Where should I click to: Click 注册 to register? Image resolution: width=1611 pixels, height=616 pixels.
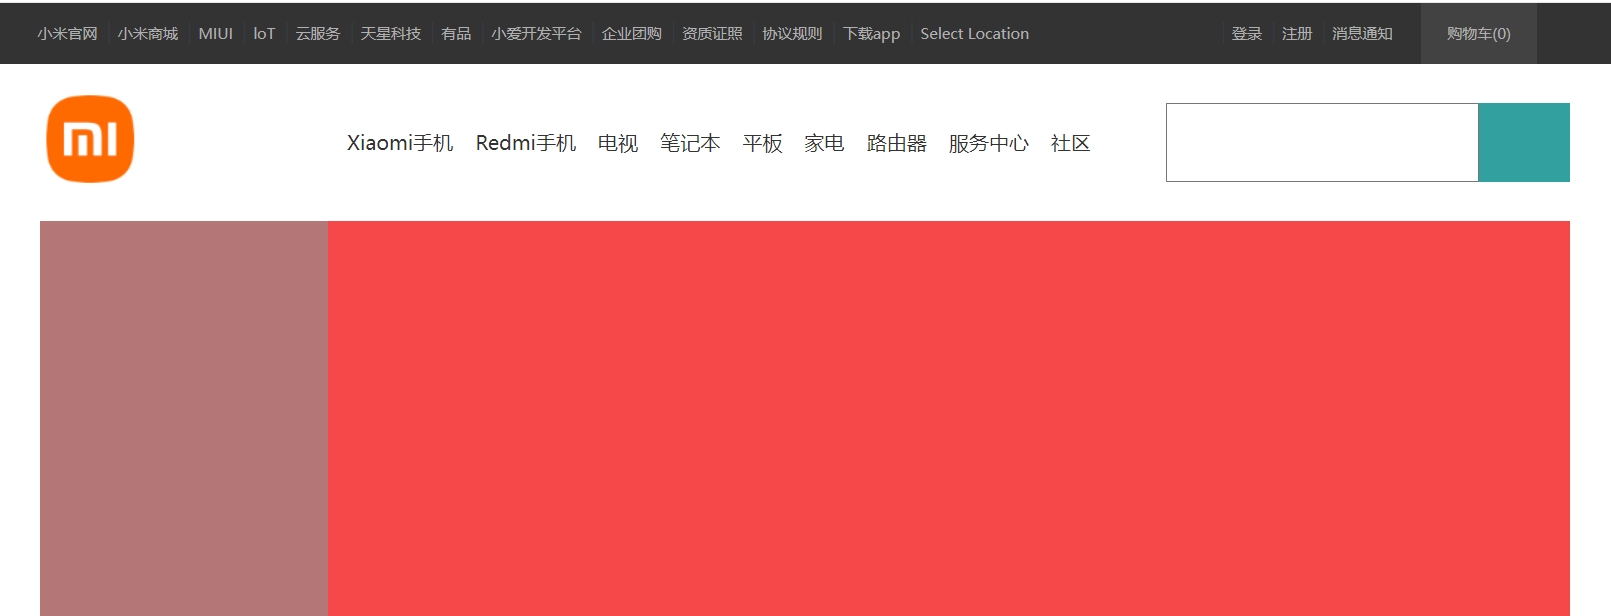(1297, 34)
